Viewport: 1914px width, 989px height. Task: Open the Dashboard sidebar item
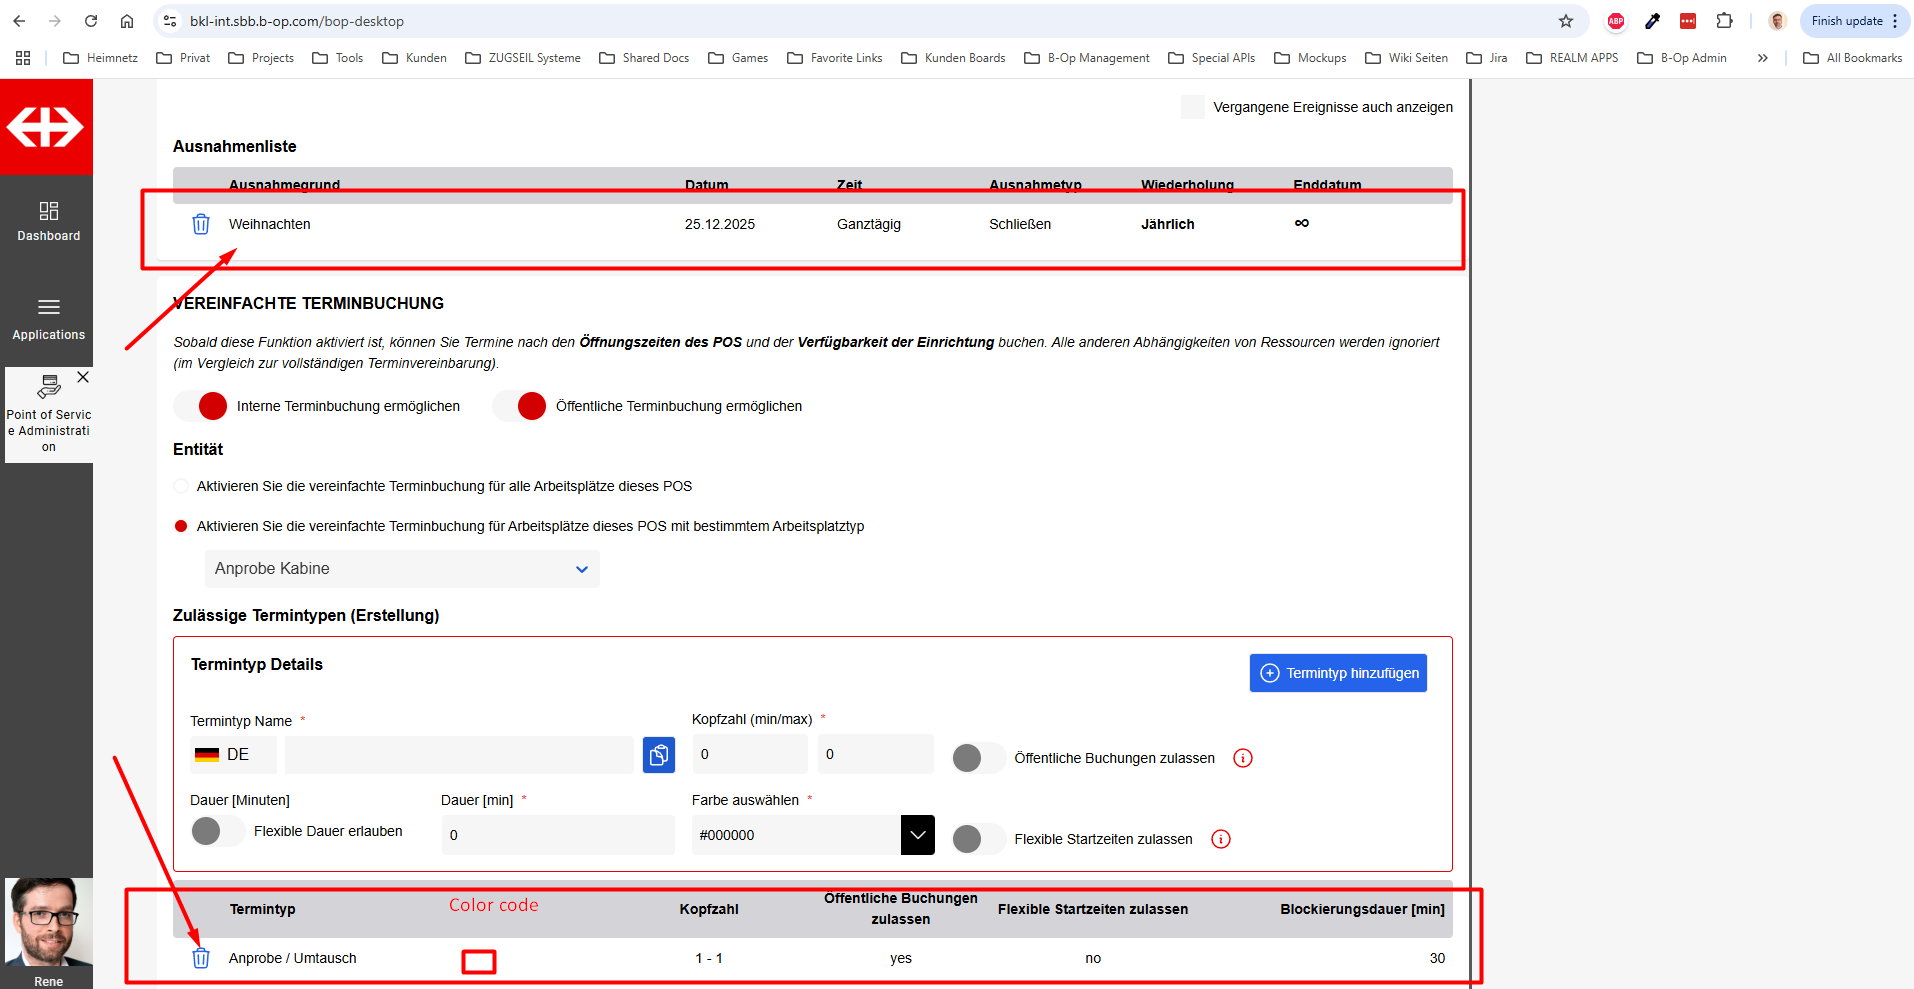pyautogui.click(x=48, y=221)
